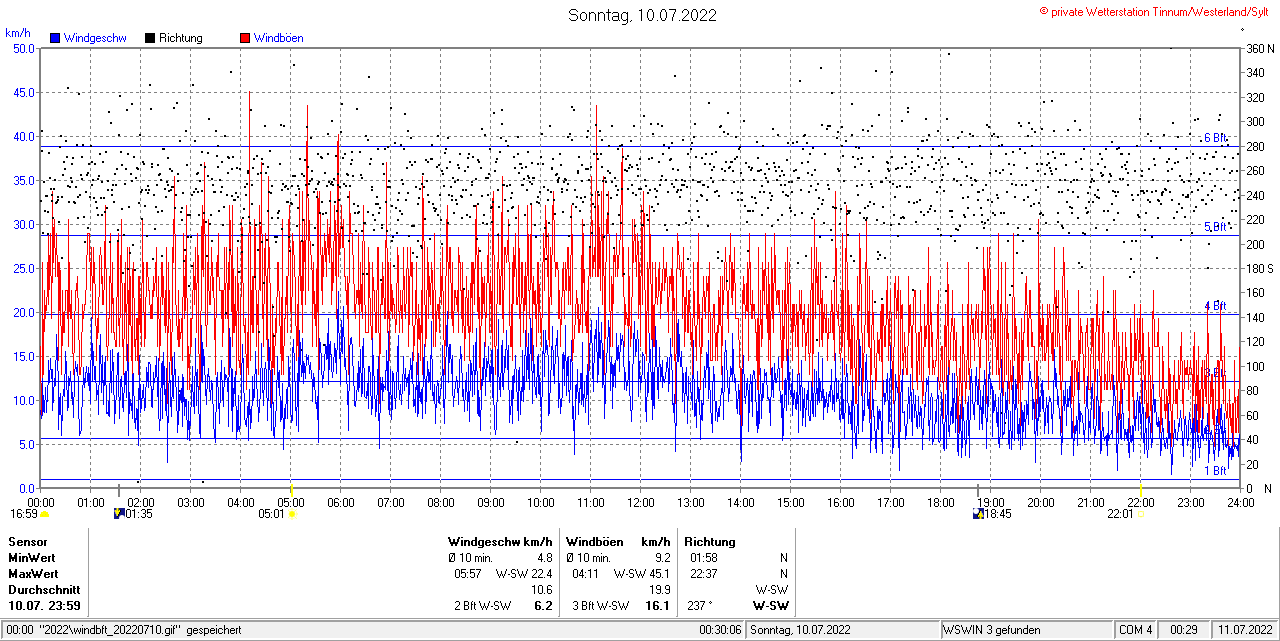Click the 4 Bft line label

point(1214,305)
